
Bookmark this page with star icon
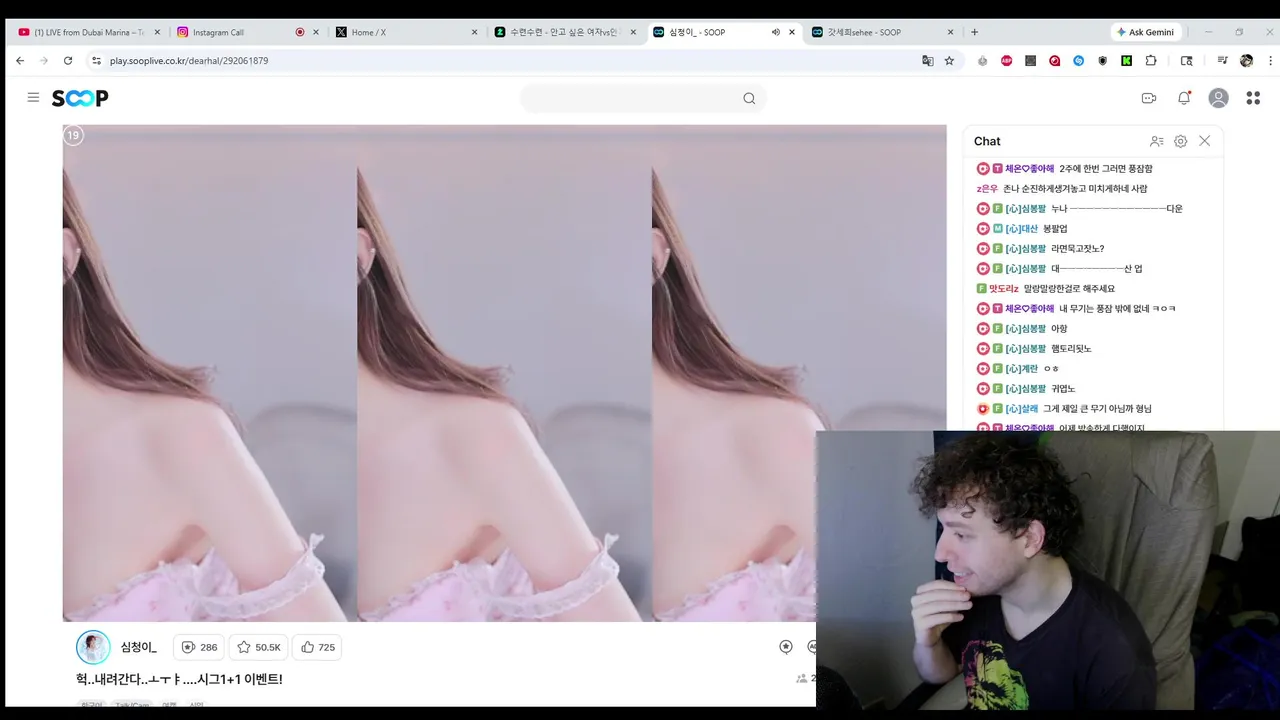coord(949,61)
